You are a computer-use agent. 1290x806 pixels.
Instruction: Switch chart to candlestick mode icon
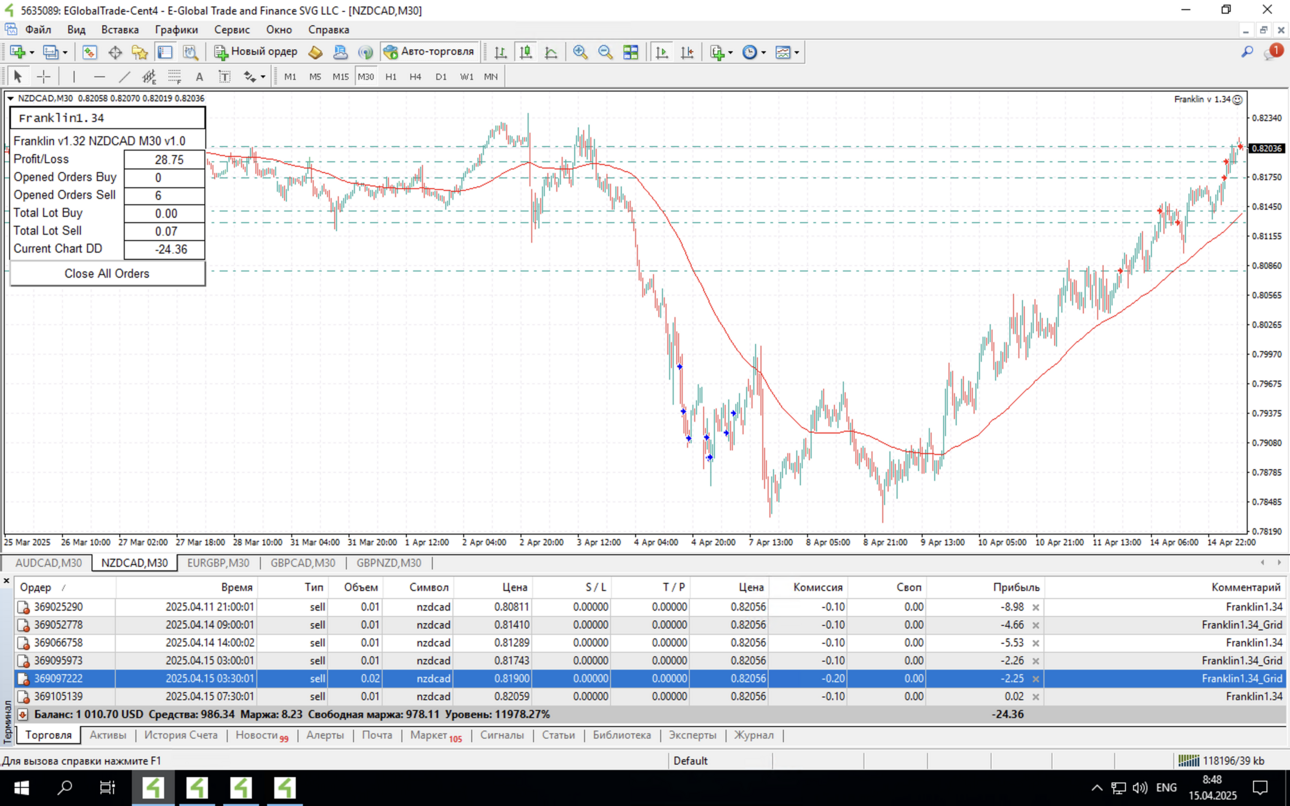point(525,52)
